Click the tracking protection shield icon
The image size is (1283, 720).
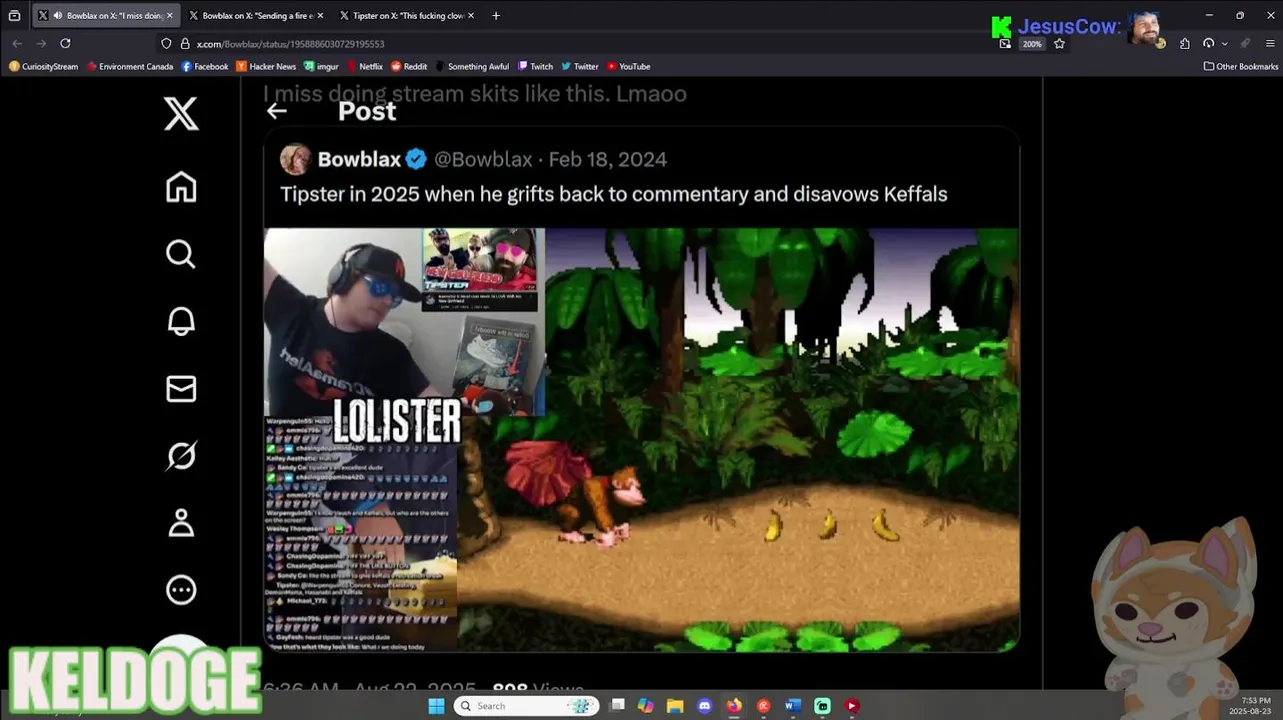(x=166, y=43)
